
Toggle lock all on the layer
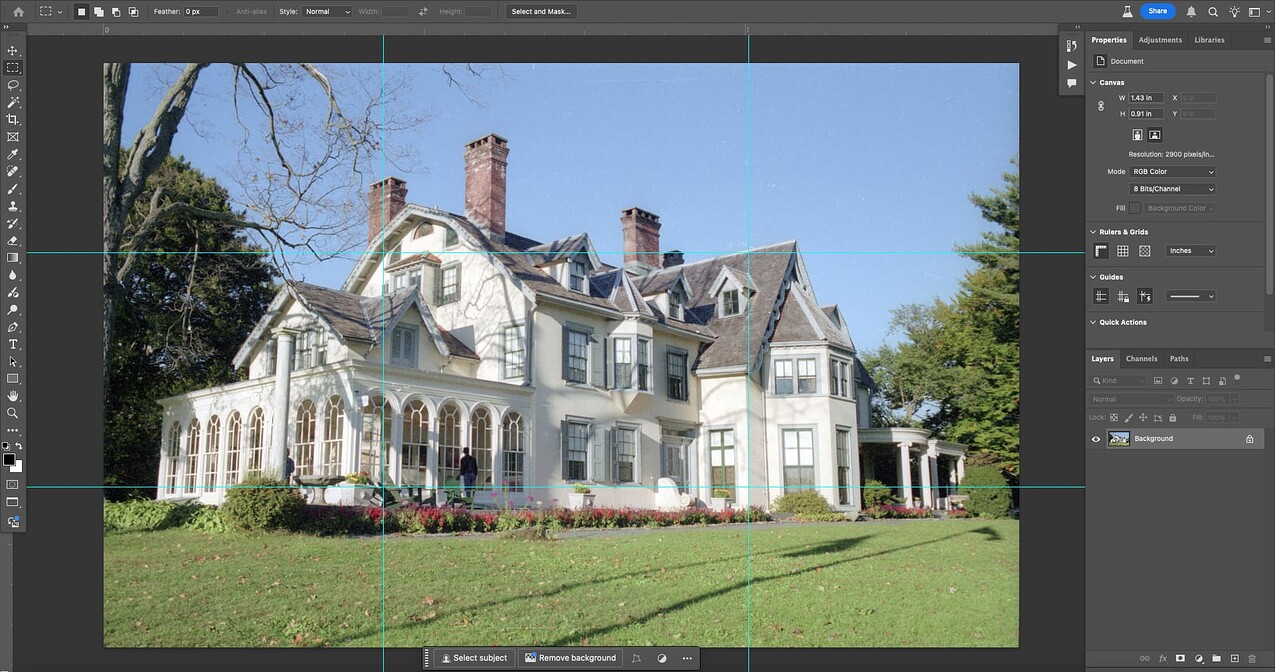pos(1173,417)
